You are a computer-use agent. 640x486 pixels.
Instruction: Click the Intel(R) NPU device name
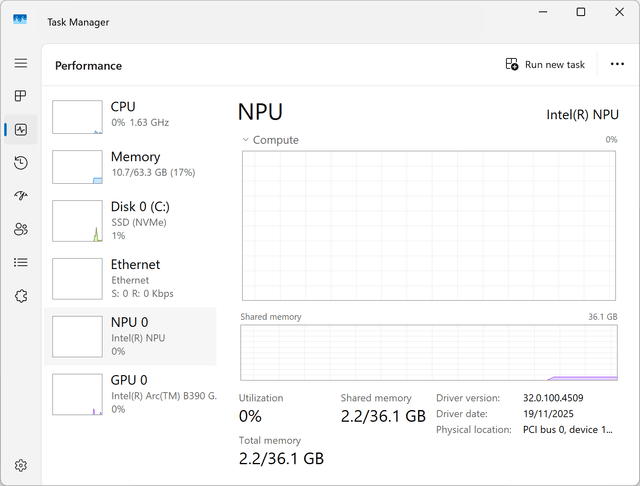(582, 115)
